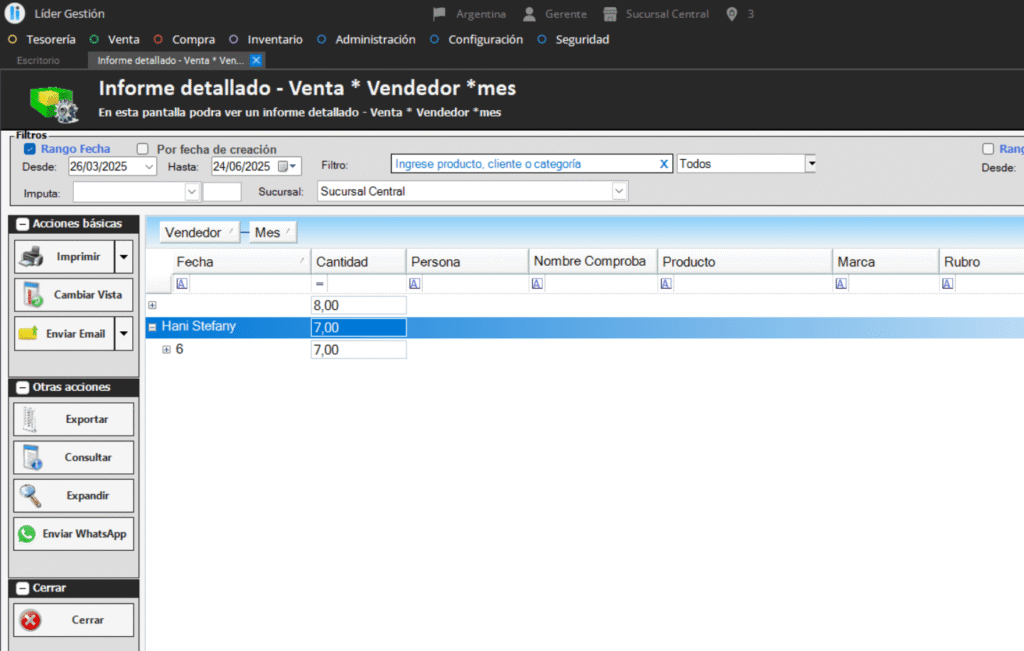
Task: Click the Exportar document icon
Action: coord(31,419)
